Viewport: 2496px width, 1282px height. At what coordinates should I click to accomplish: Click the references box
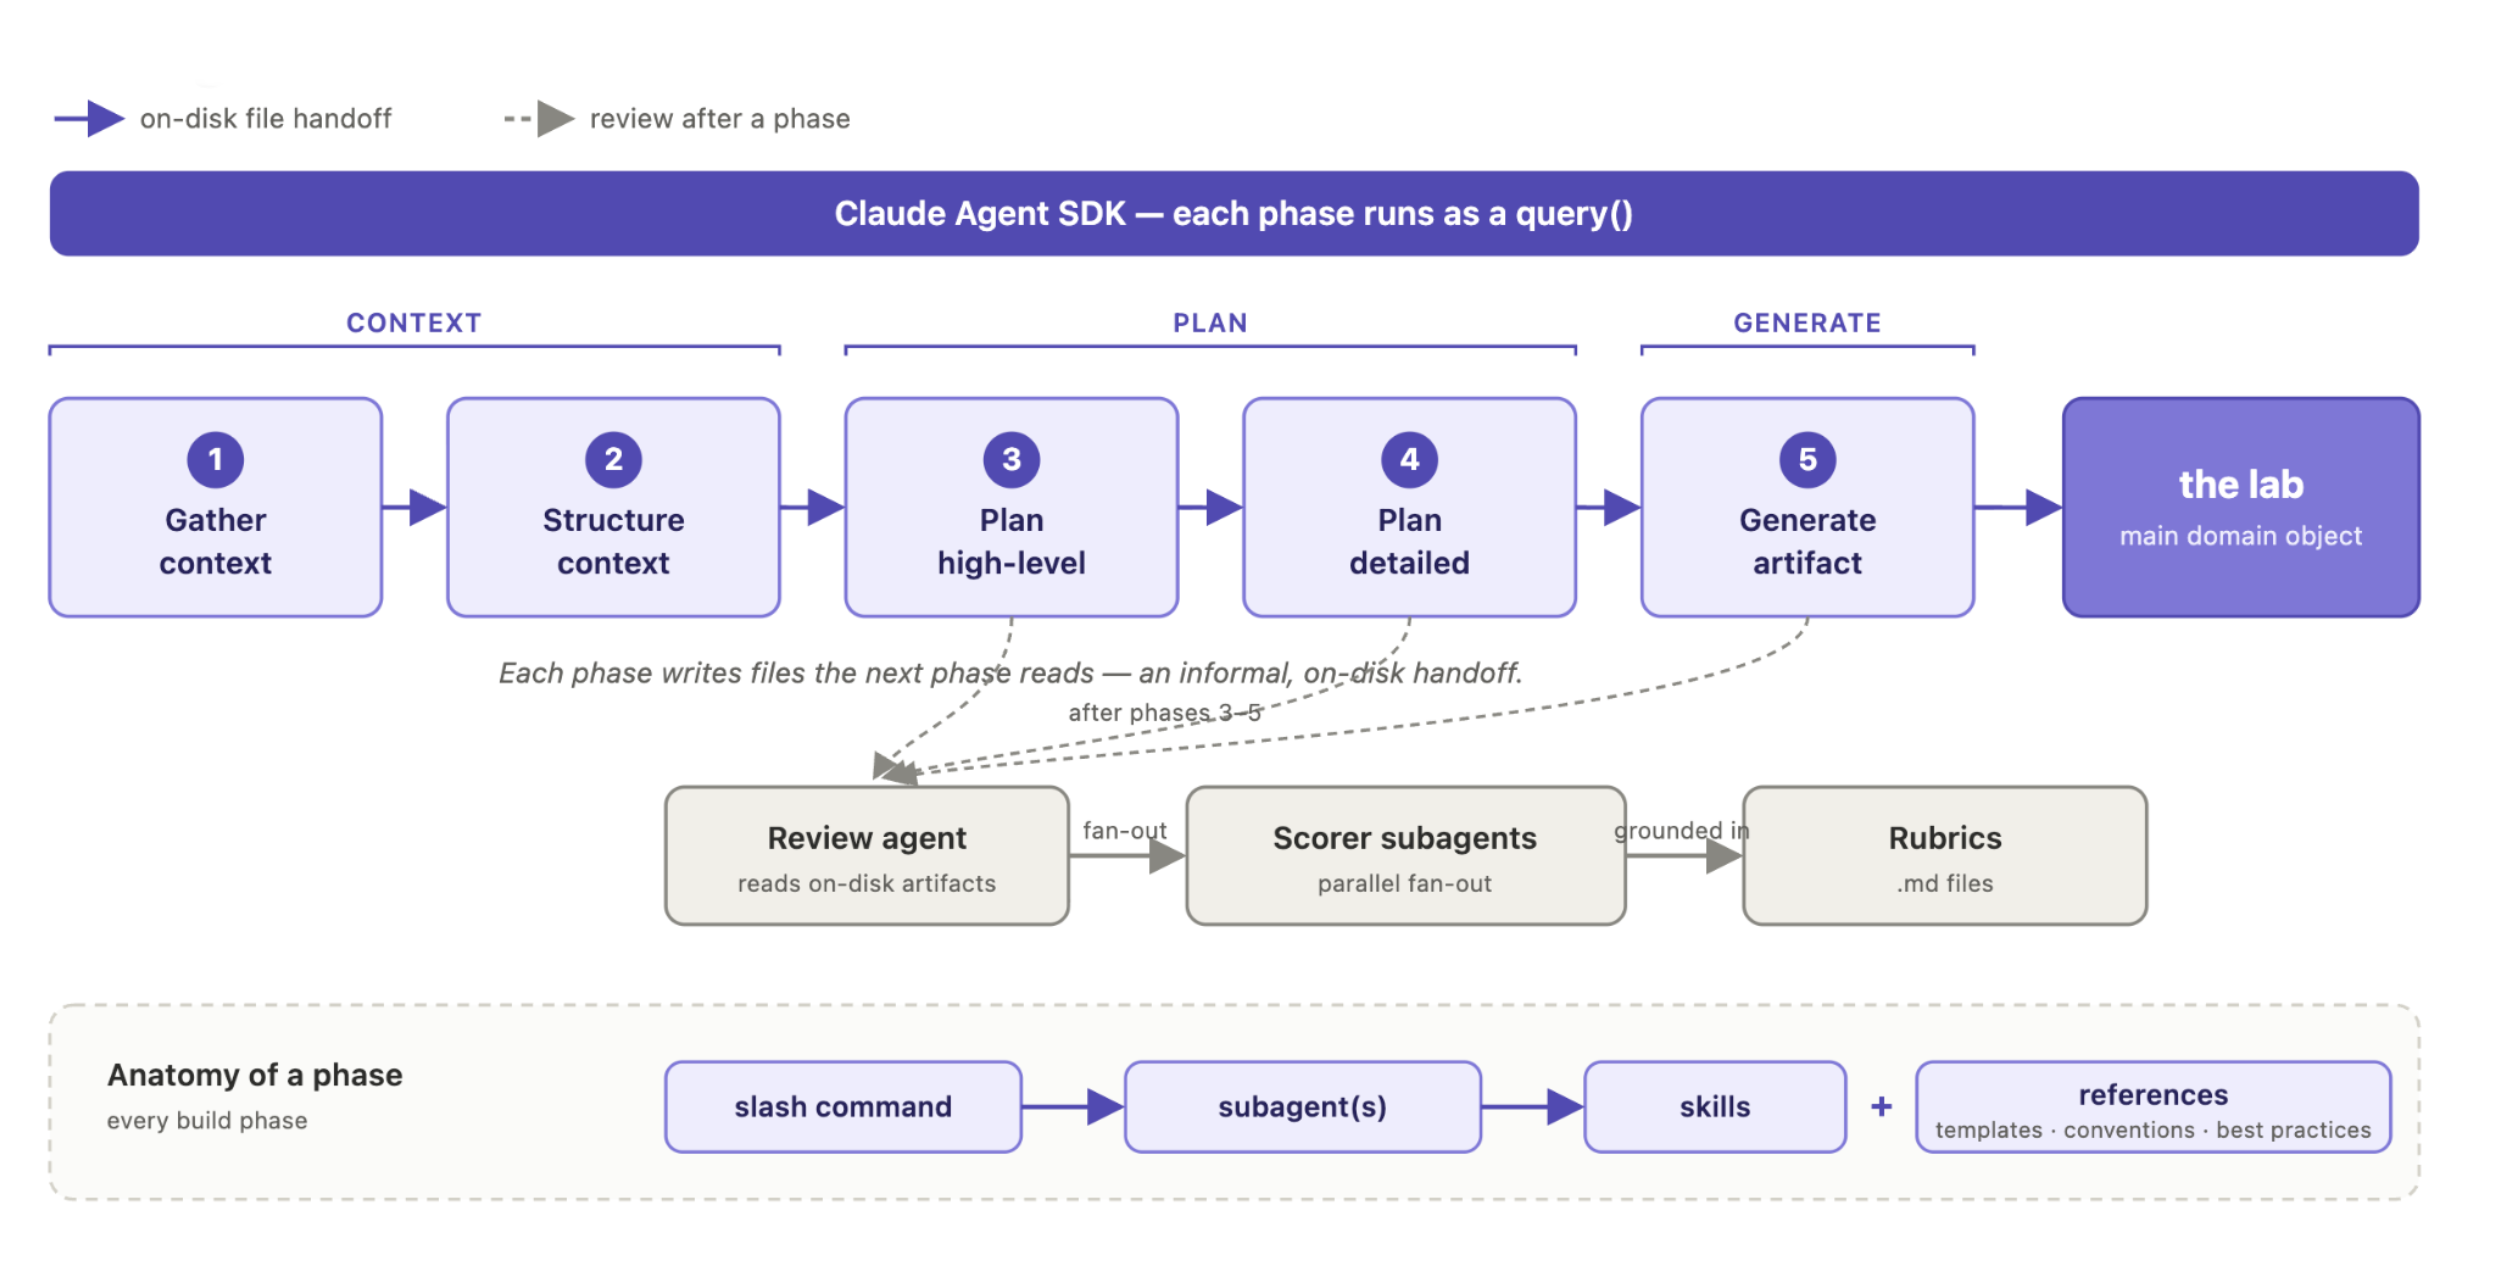(2153, 1107)
